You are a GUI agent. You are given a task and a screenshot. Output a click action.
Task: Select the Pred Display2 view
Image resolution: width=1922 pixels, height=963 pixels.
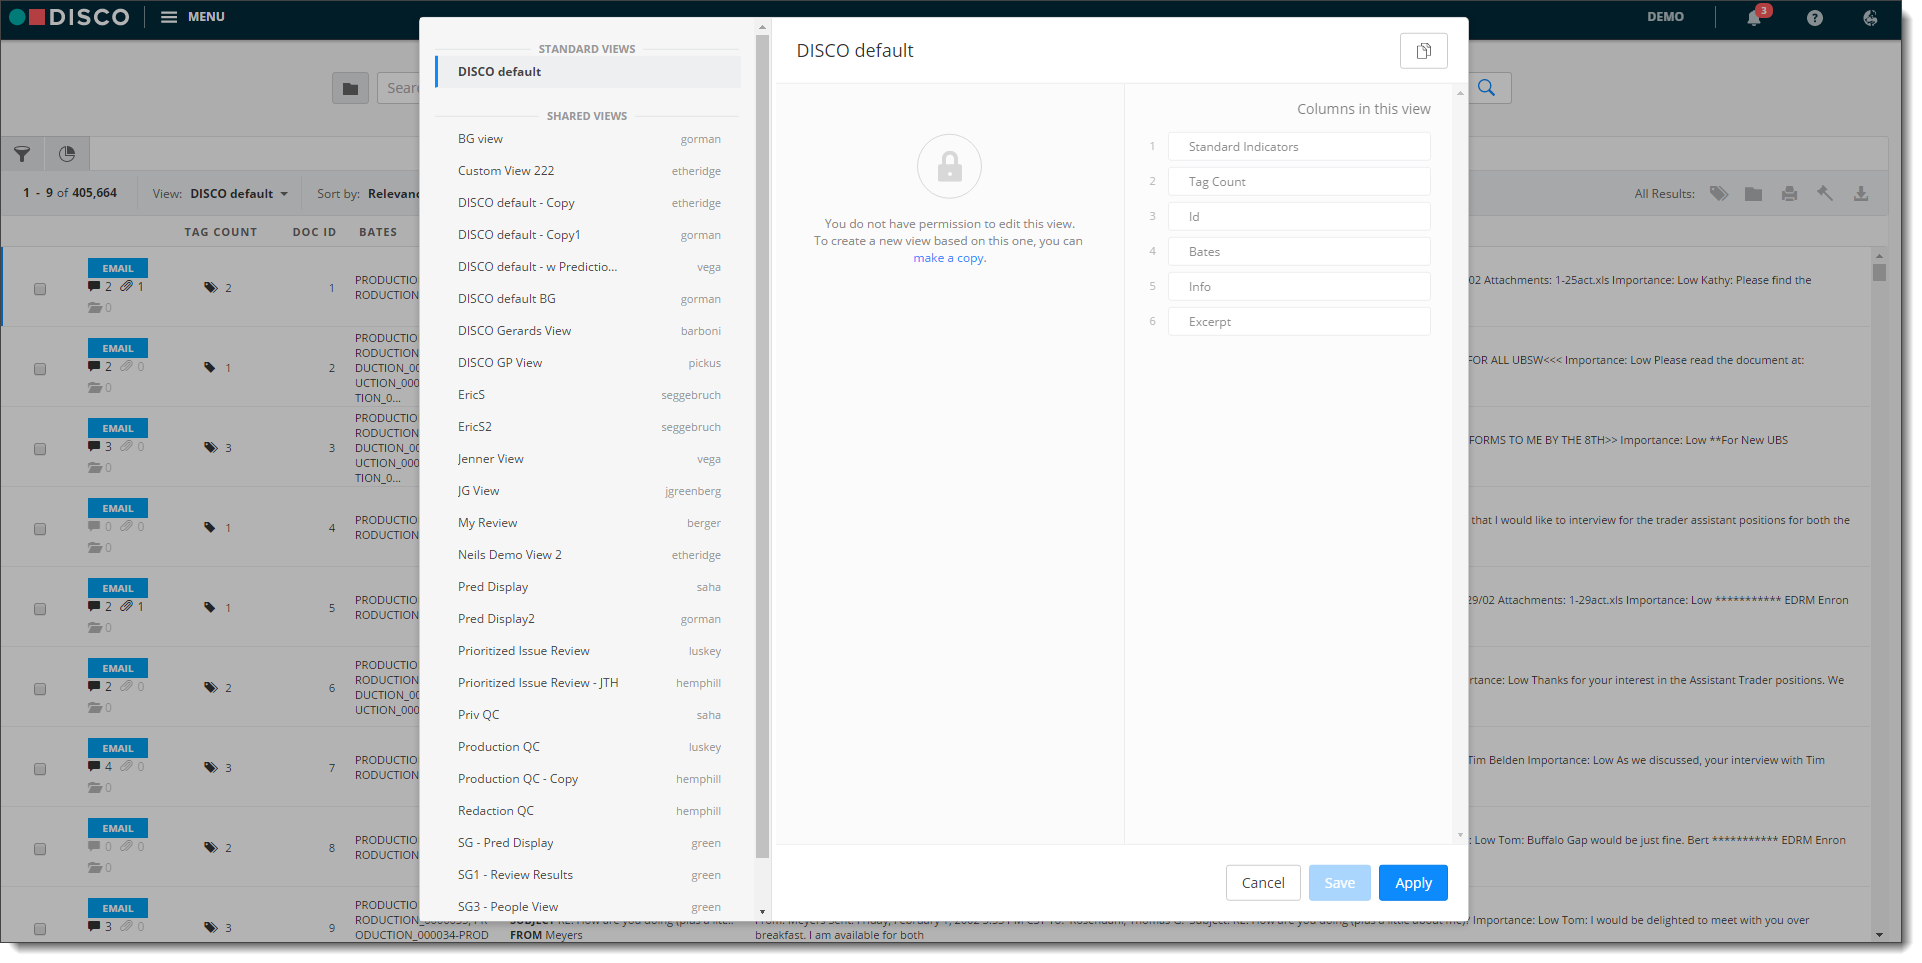(588, 619)
